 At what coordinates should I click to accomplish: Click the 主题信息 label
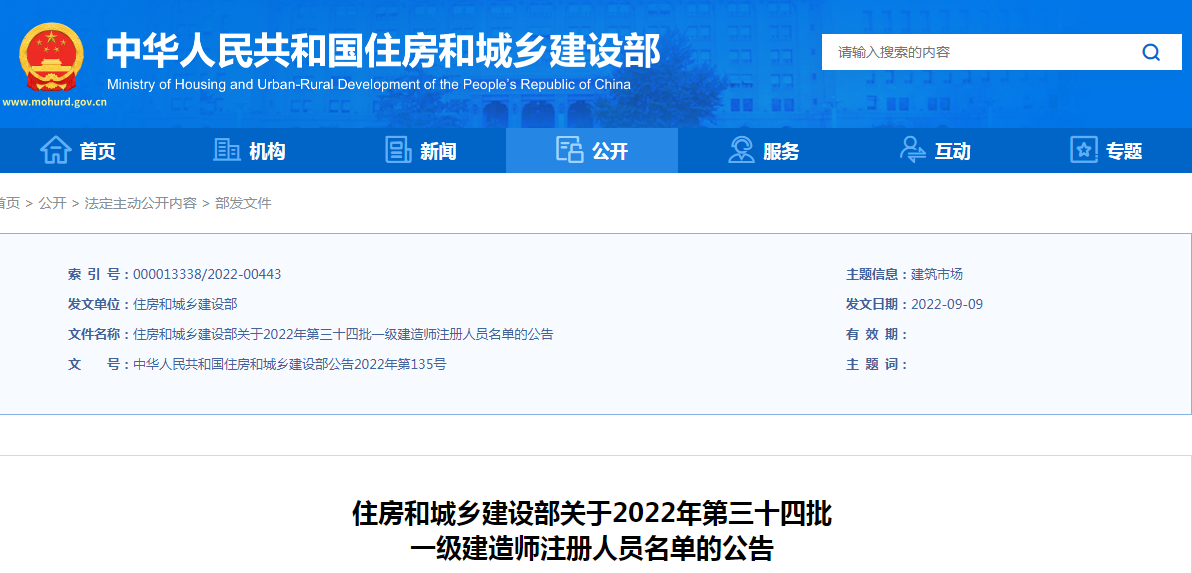tap(877, 274)
